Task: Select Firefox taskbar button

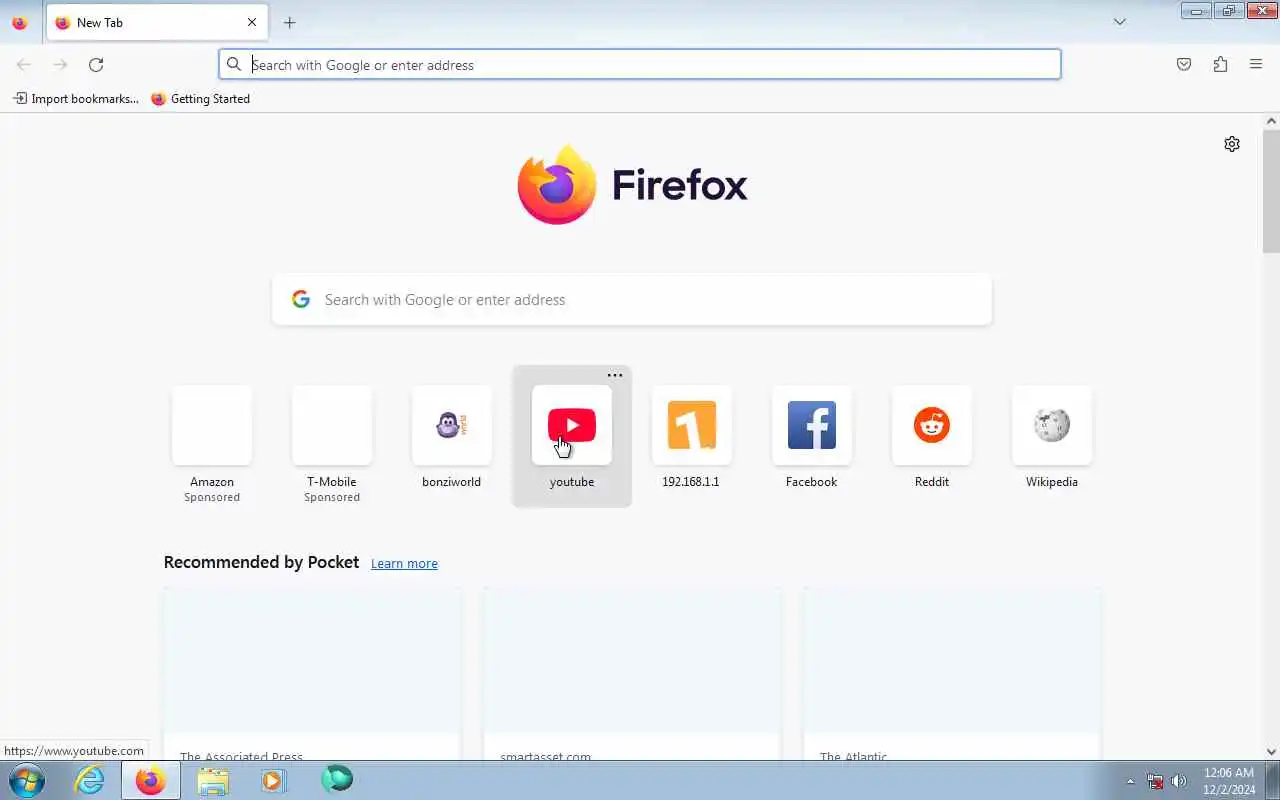Action: click(x=151, y=780)
